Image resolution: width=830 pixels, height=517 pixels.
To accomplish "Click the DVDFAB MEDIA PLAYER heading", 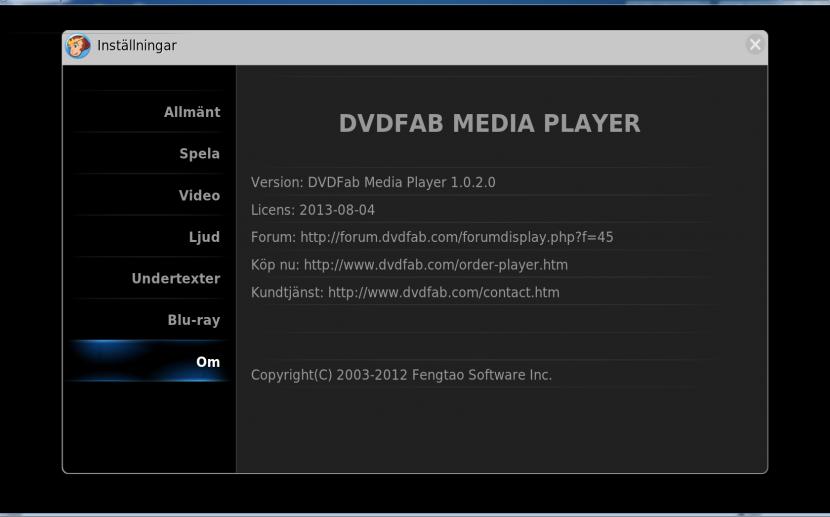I will pyautogui.click(x=490, y=123).
